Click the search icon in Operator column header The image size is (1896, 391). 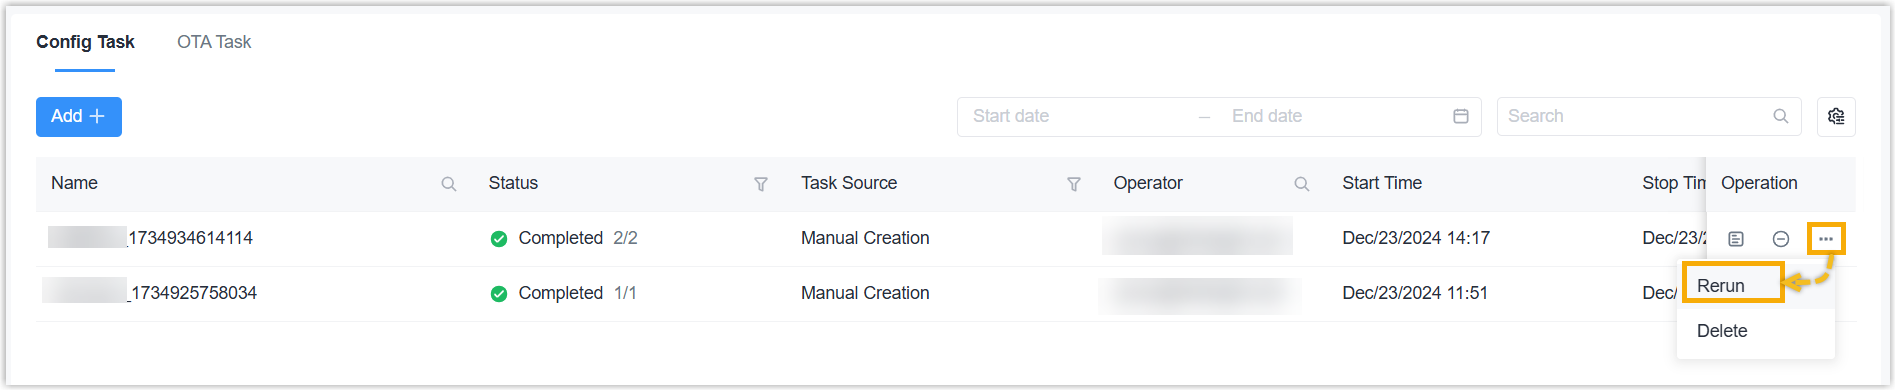(1302, 184)
